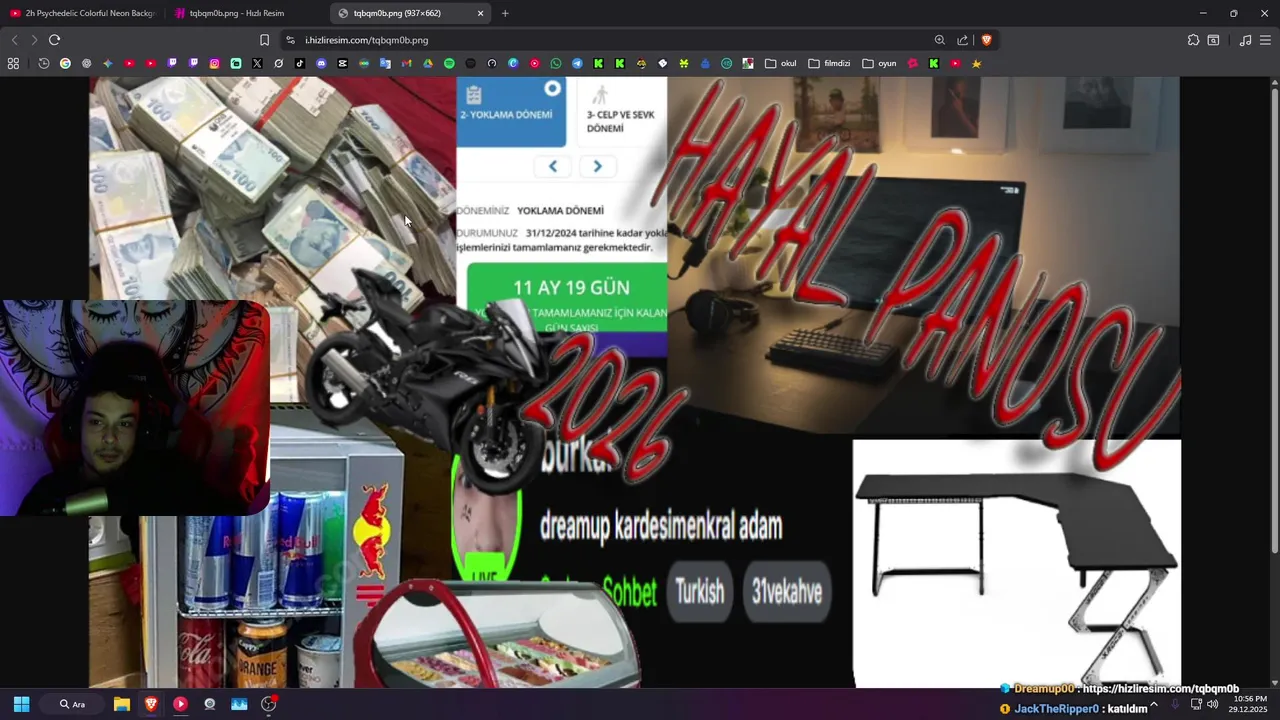1280x720 pixels.
Task: Open the WhatsApp bookmark
Action: coord(556,63)
